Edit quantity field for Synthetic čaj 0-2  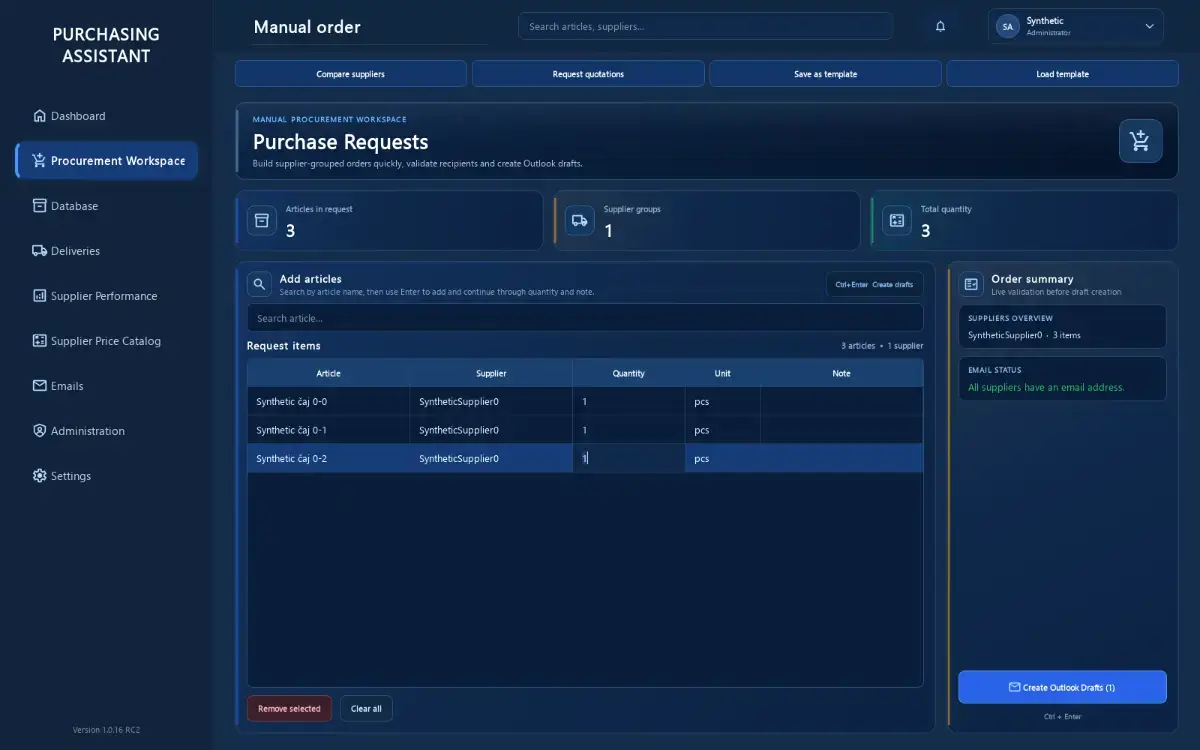click(628, 458)
